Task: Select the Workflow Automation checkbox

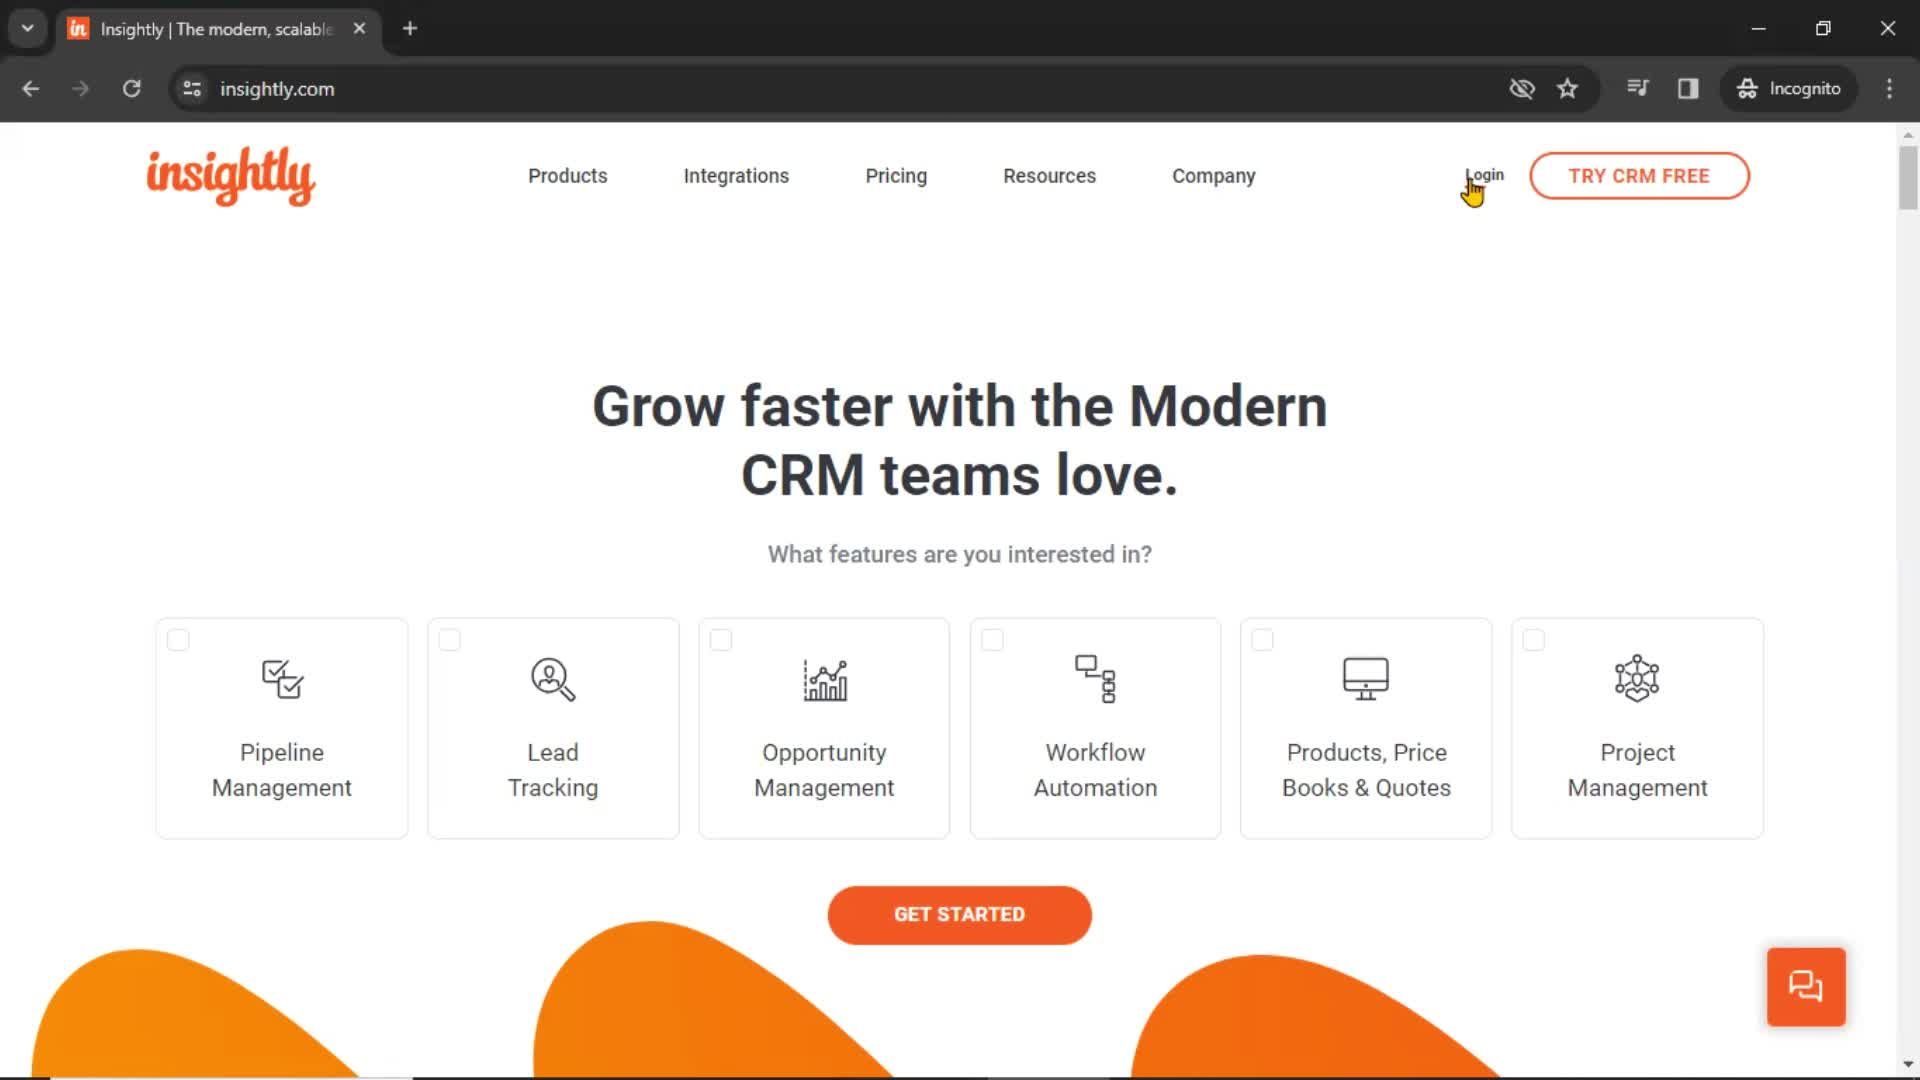Action: [x=992, y=640]
